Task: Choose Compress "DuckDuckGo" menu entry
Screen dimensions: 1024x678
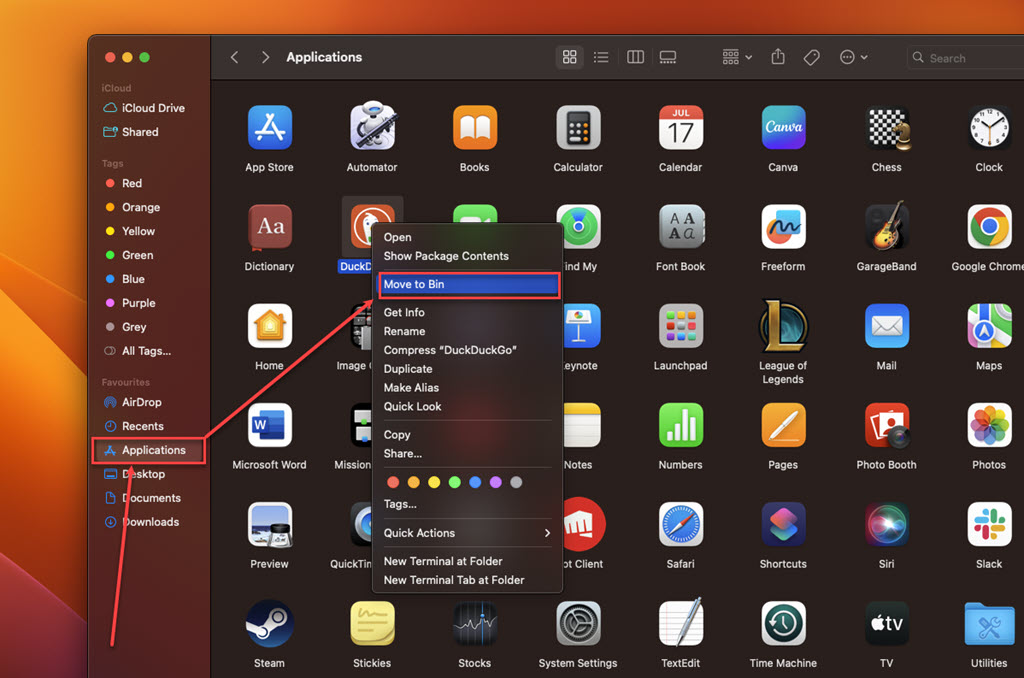Action: coord(467,350)
